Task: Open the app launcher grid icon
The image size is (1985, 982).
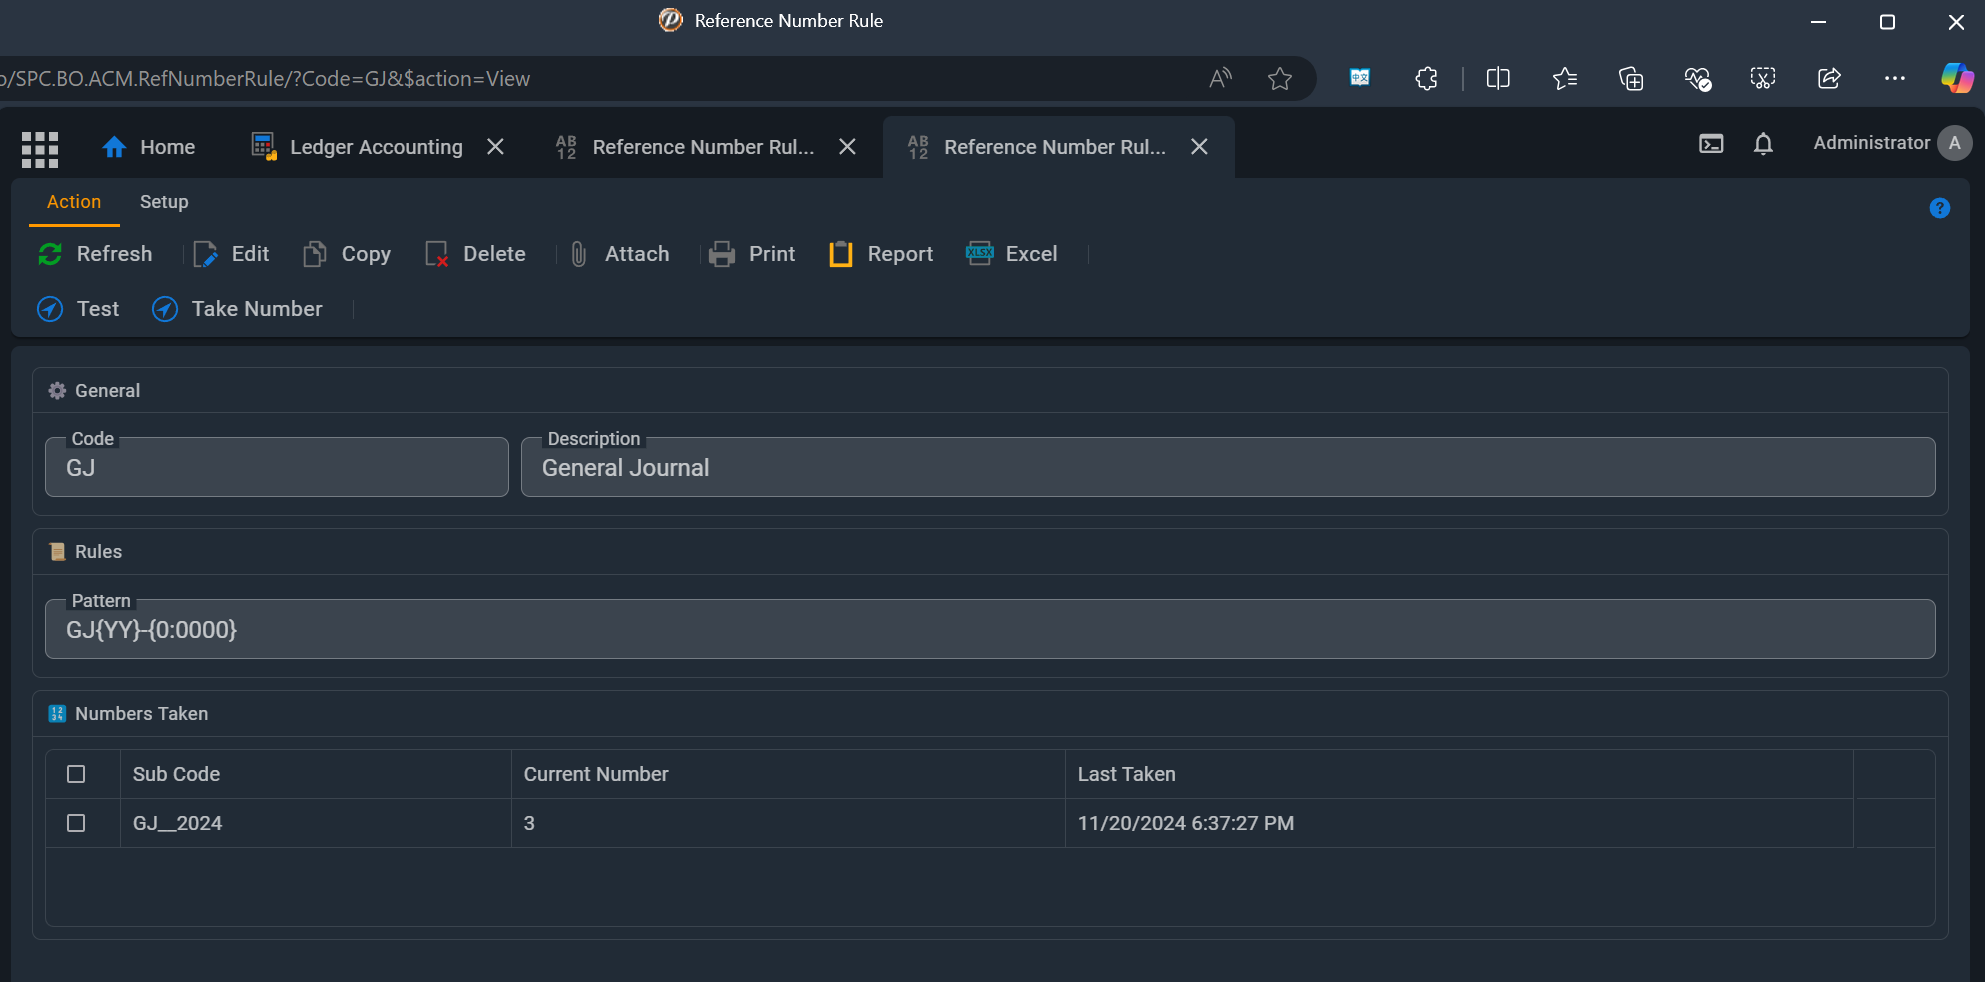Action: pos(40,149)
